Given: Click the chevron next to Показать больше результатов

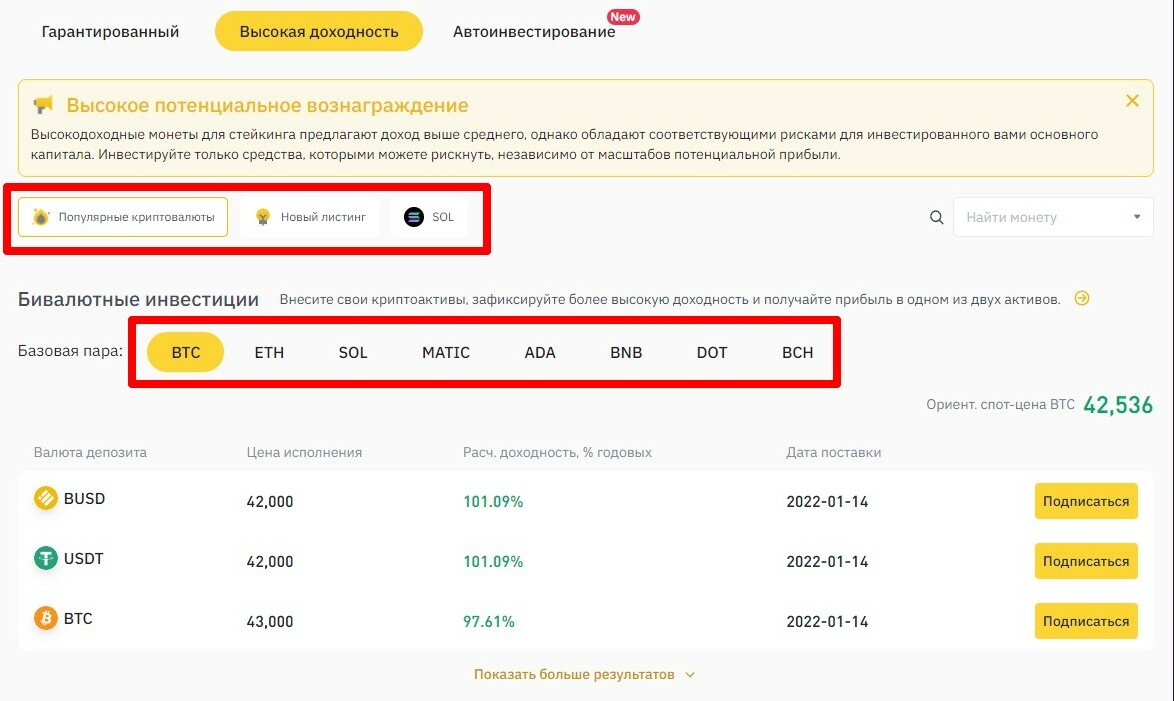Looking at the screenshot, I should pos(690,675).
